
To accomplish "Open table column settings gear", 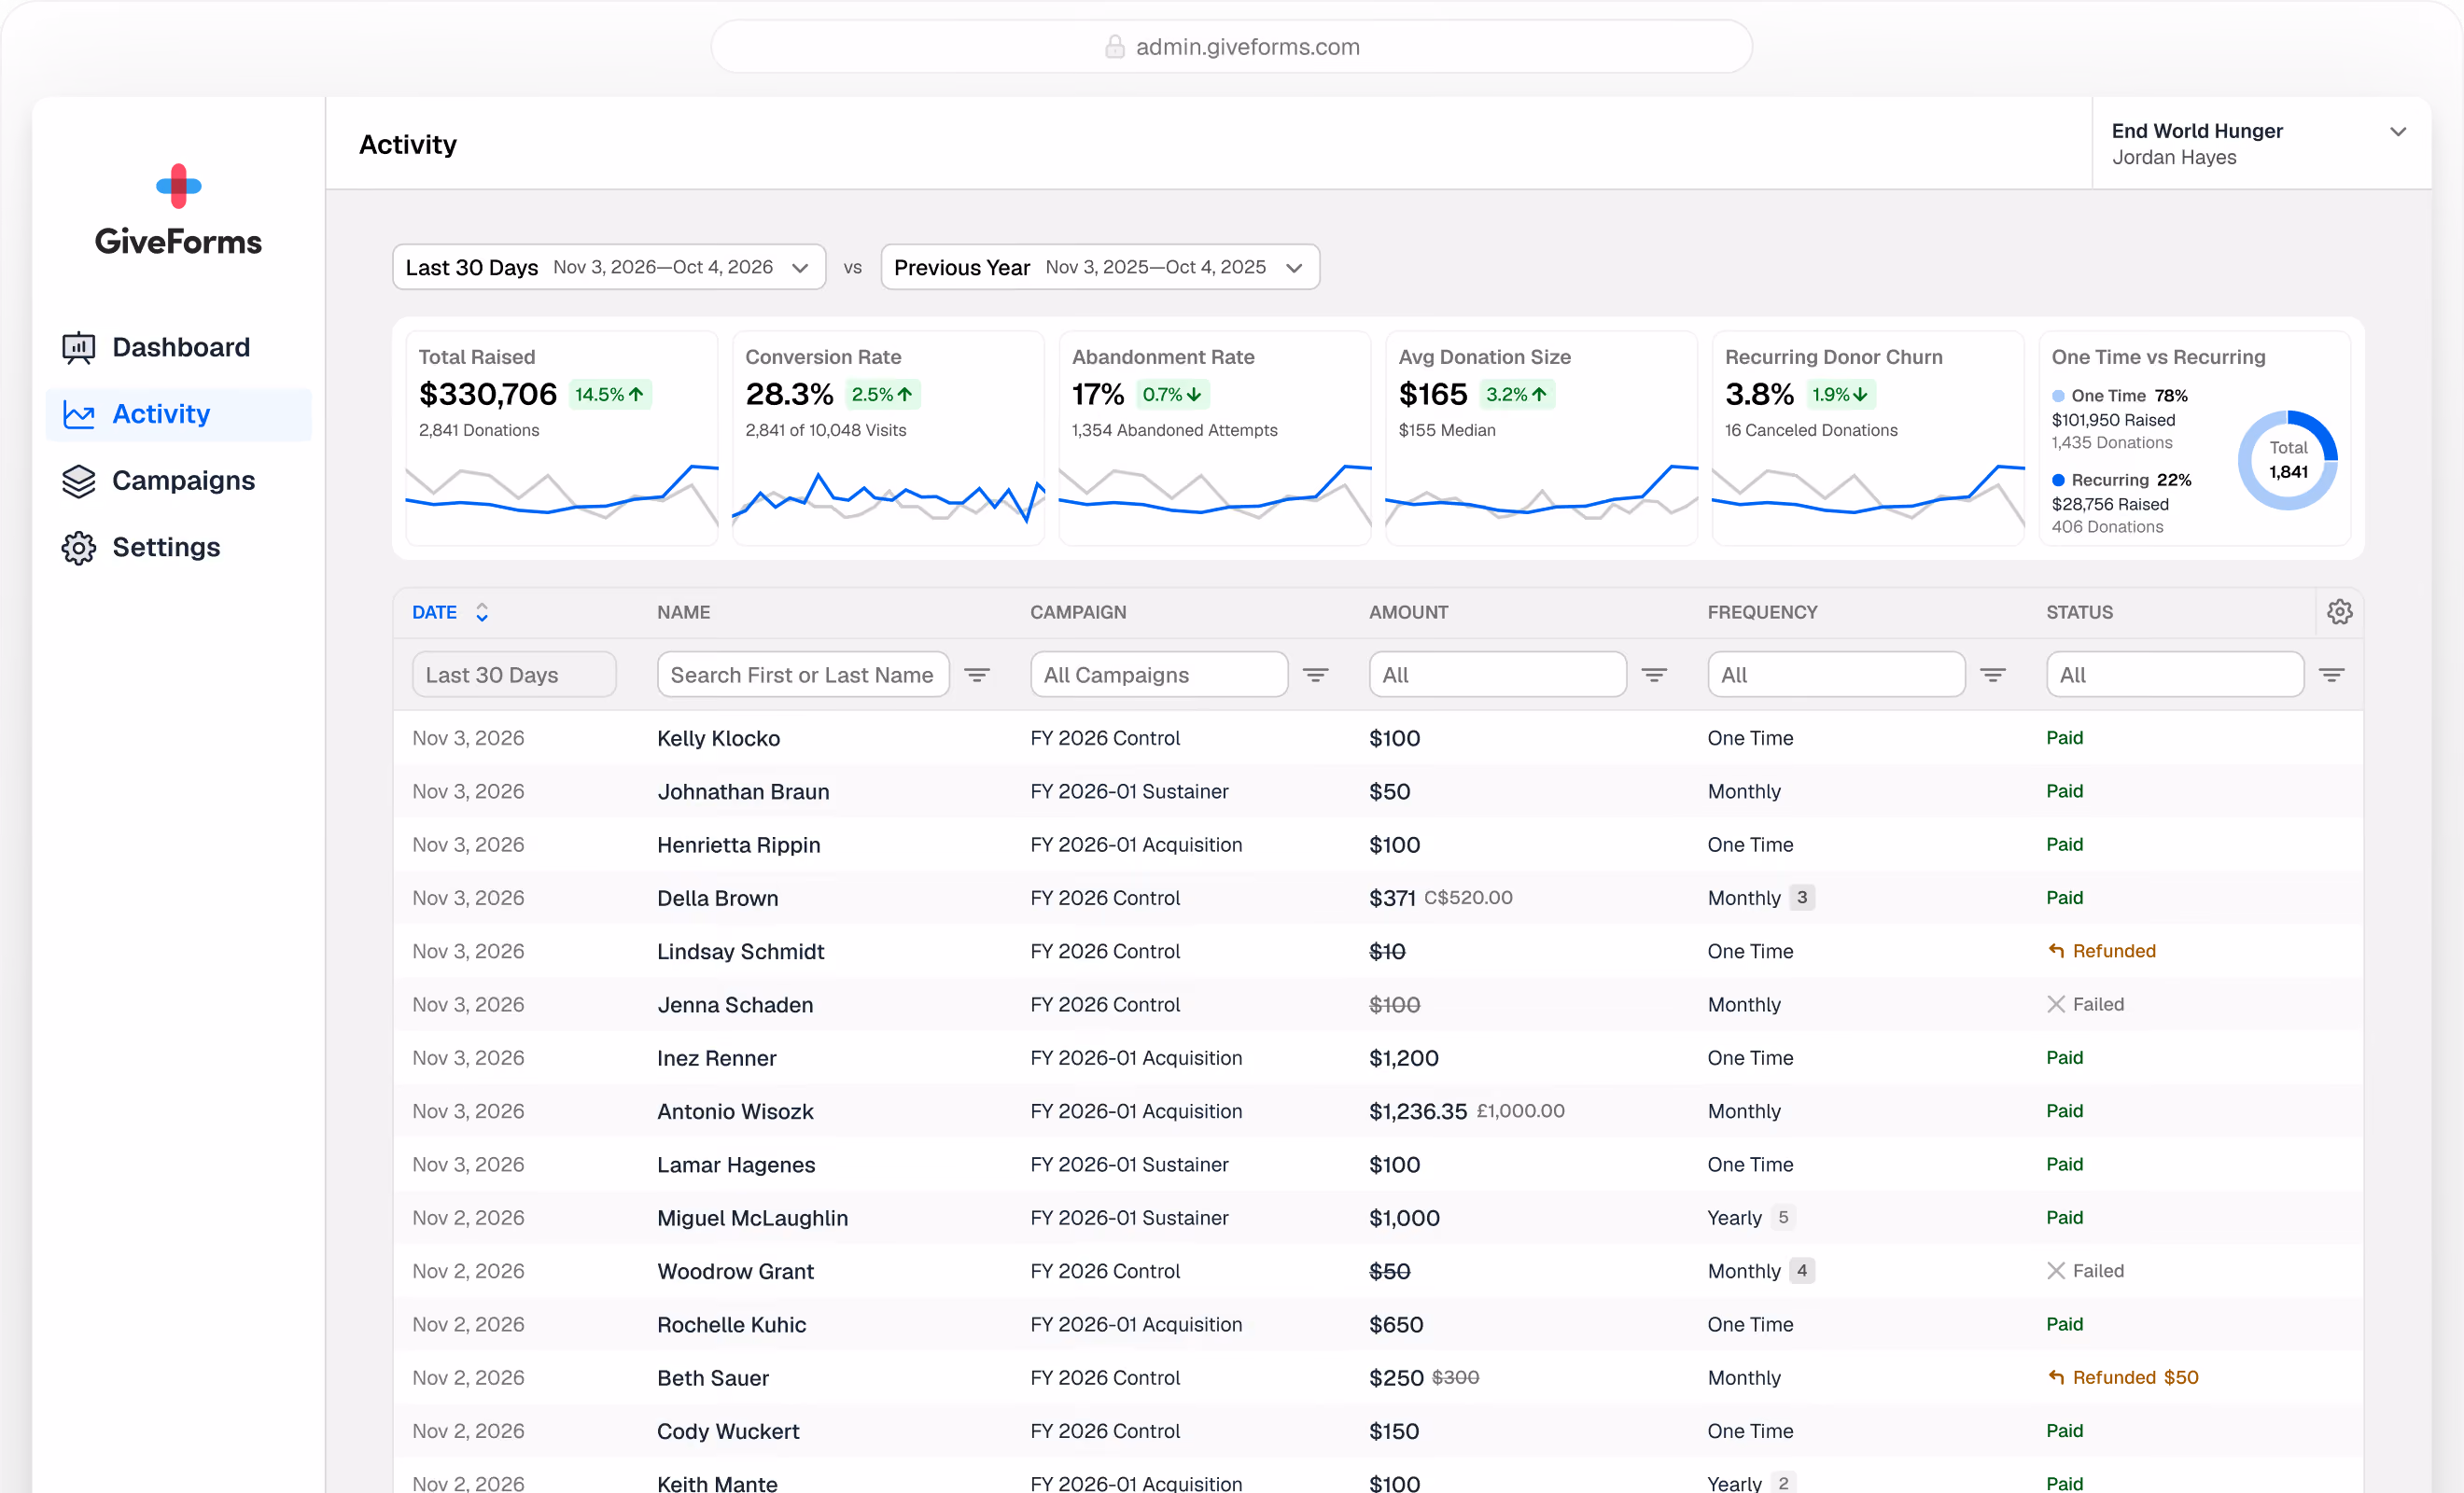I will coord(2339,612).
